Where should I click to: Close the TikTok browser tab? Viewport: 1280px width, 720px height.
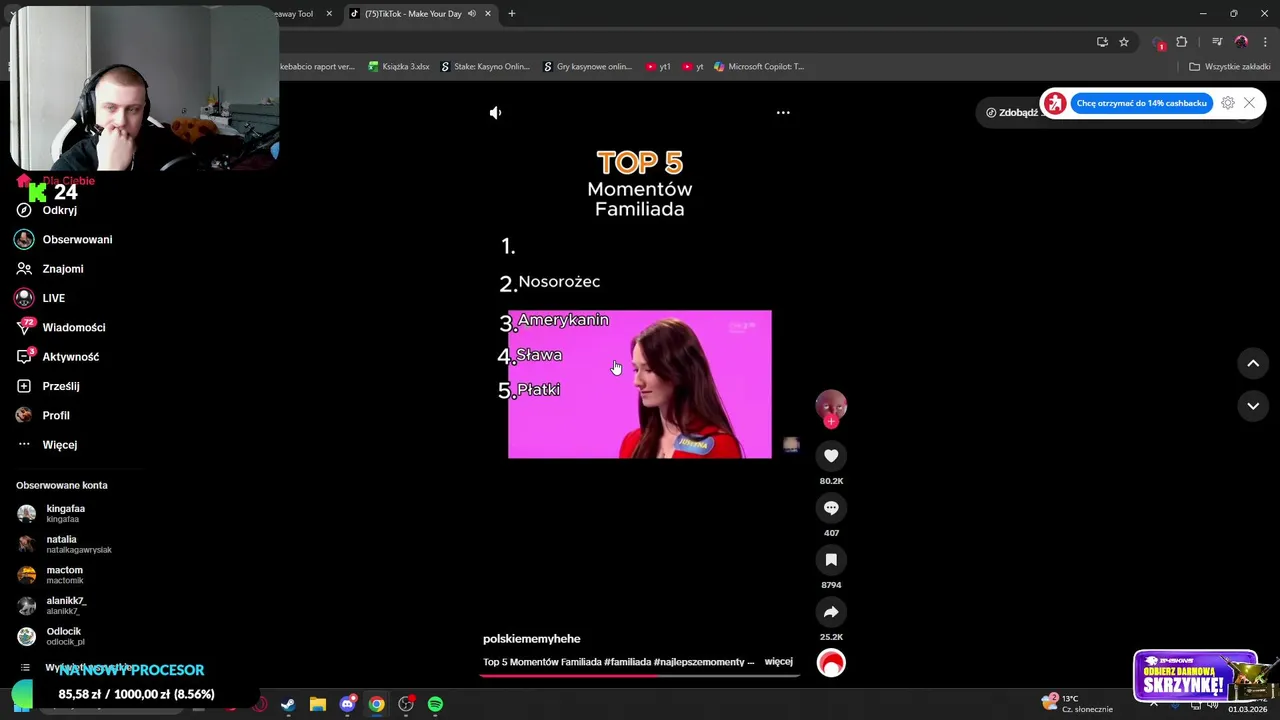pos(488,14)
